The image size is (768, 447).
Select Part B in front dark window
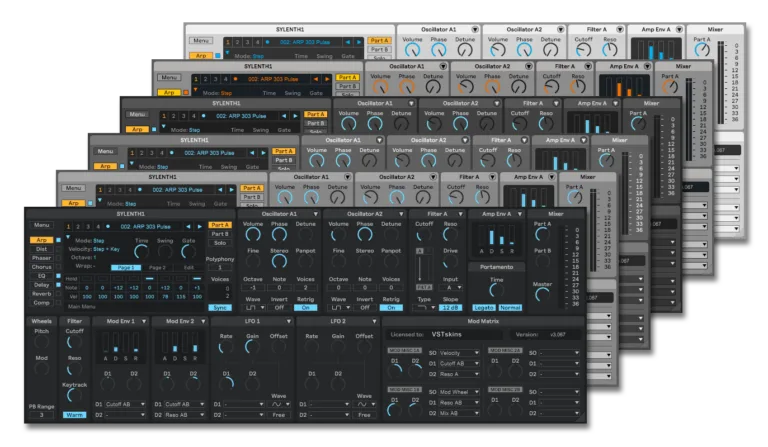220,234
